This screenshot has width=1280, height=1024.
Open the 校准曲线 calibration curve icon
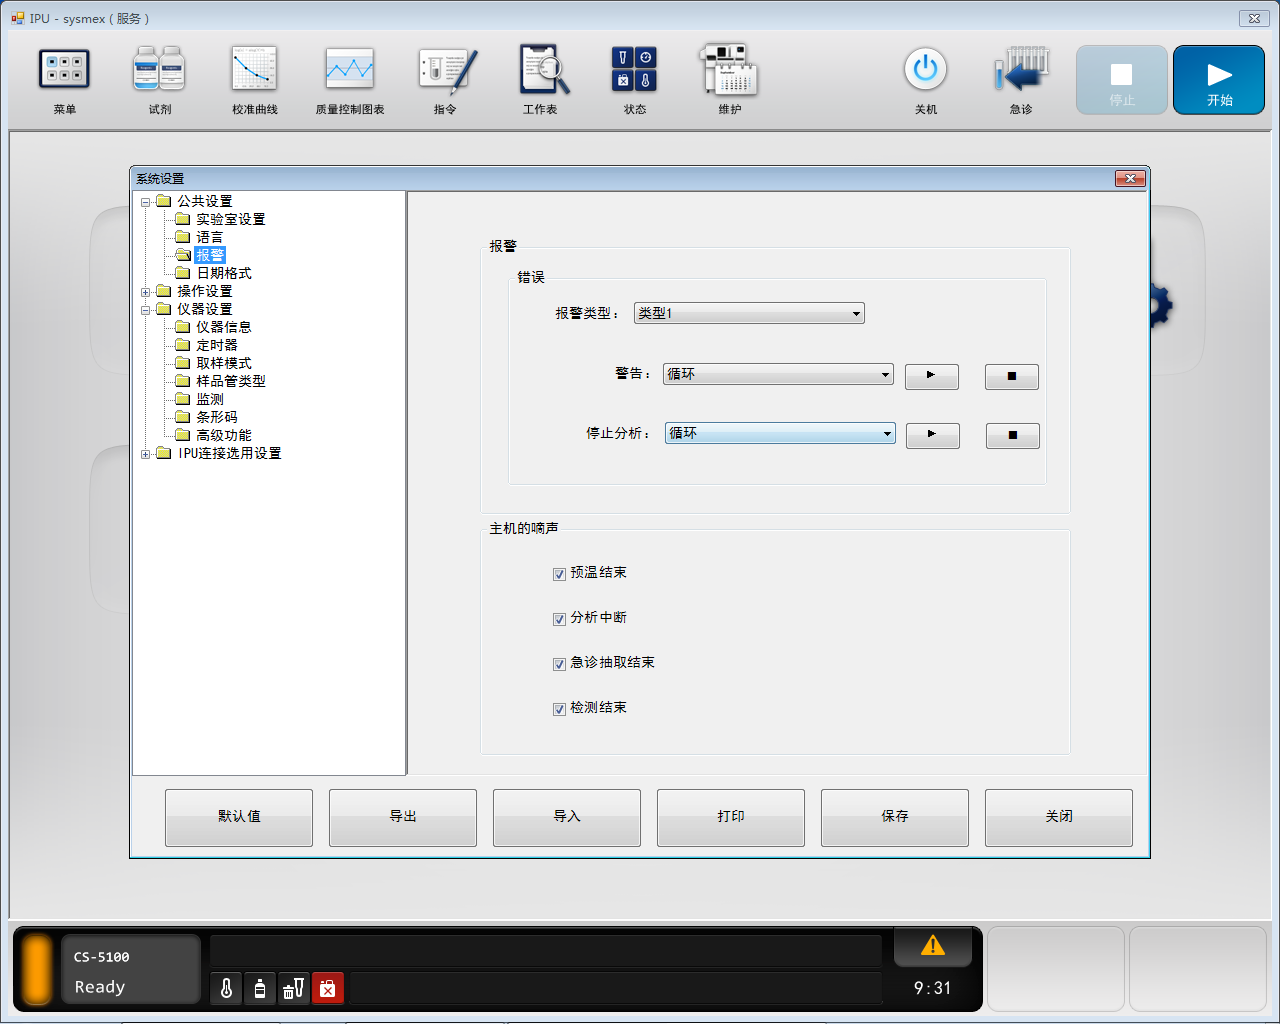coord(254,71)
